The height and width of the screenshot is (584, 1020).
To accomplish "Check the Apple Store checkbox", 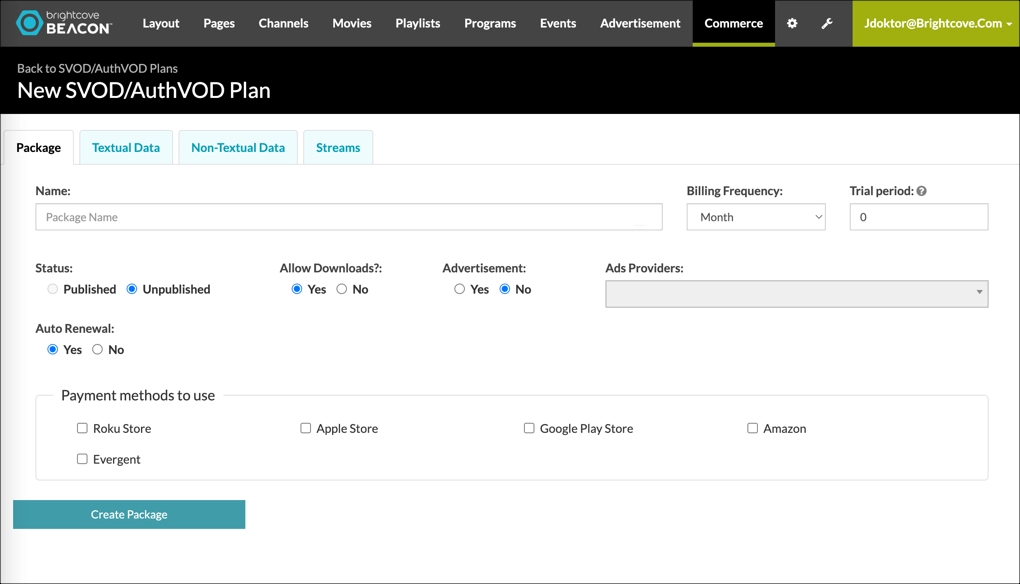I will [305, 428].
